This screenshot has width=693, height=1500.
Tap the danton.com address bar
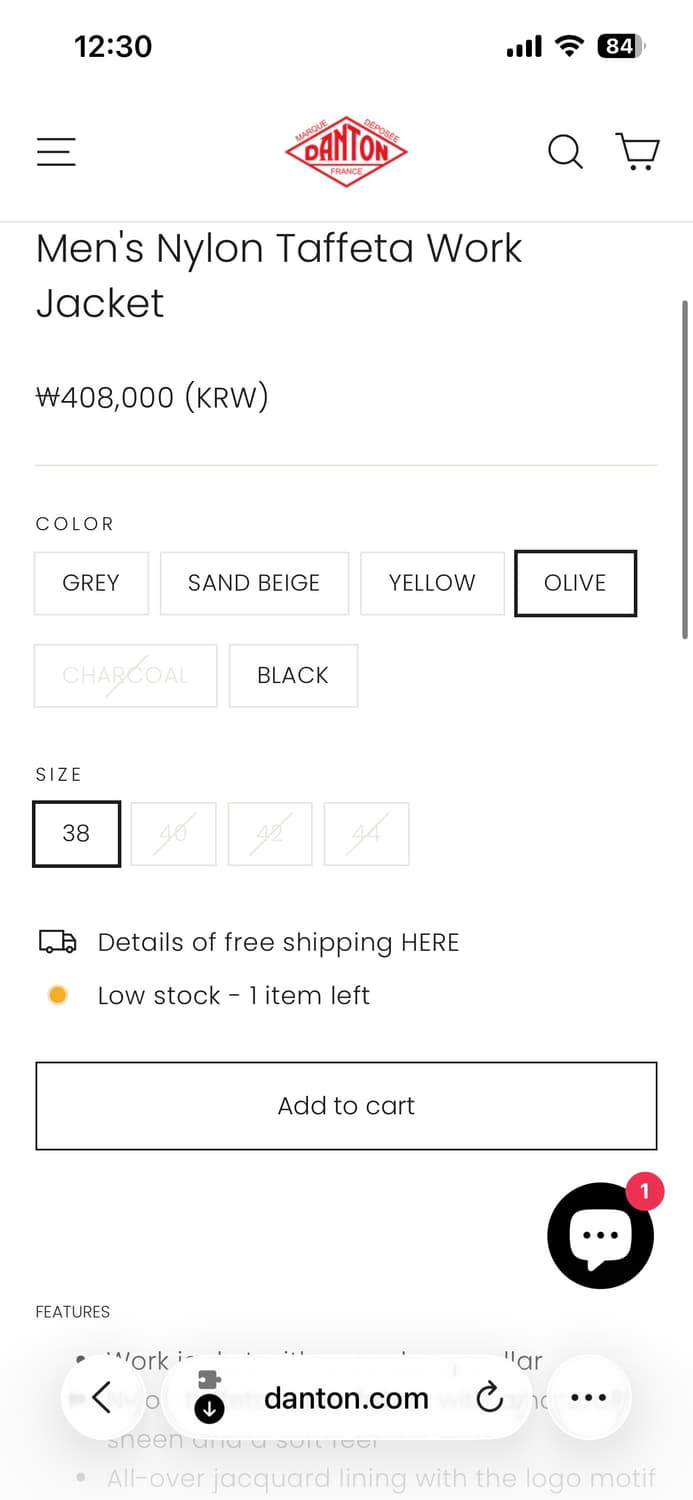pos(346,1398)
